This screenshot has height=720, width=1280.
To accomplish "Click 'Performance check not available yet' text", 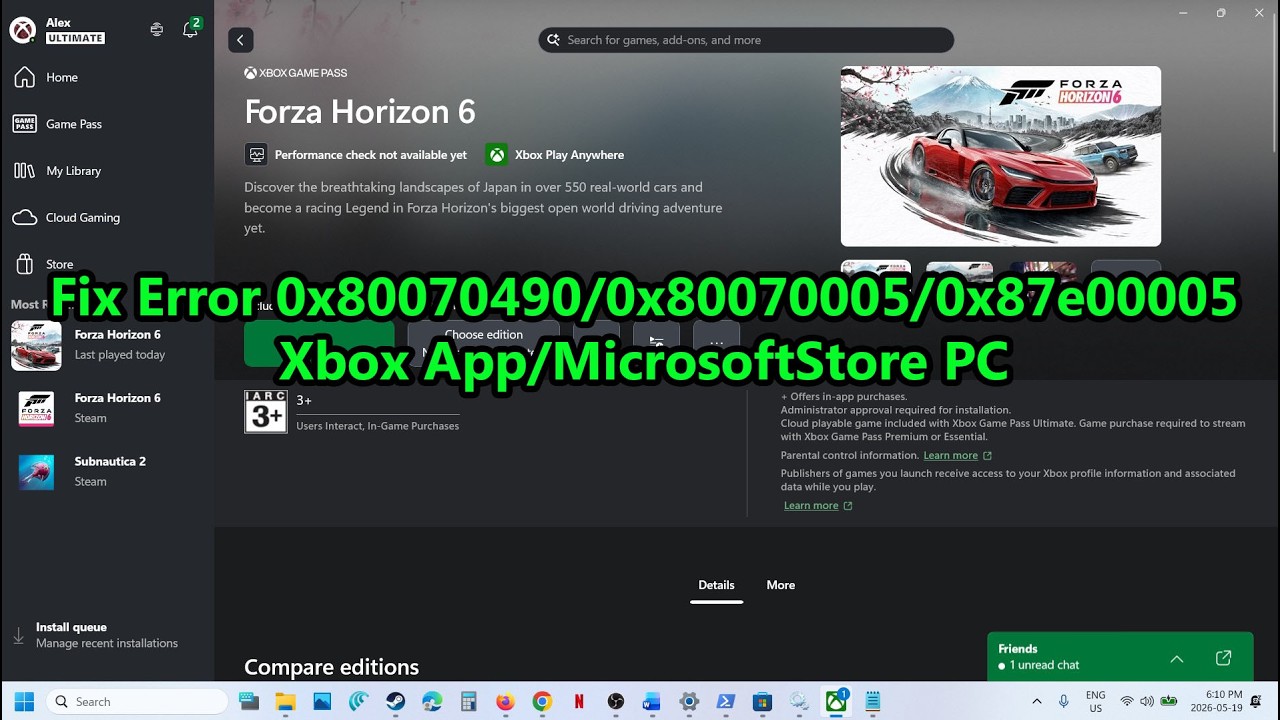I will pos(371,155).
